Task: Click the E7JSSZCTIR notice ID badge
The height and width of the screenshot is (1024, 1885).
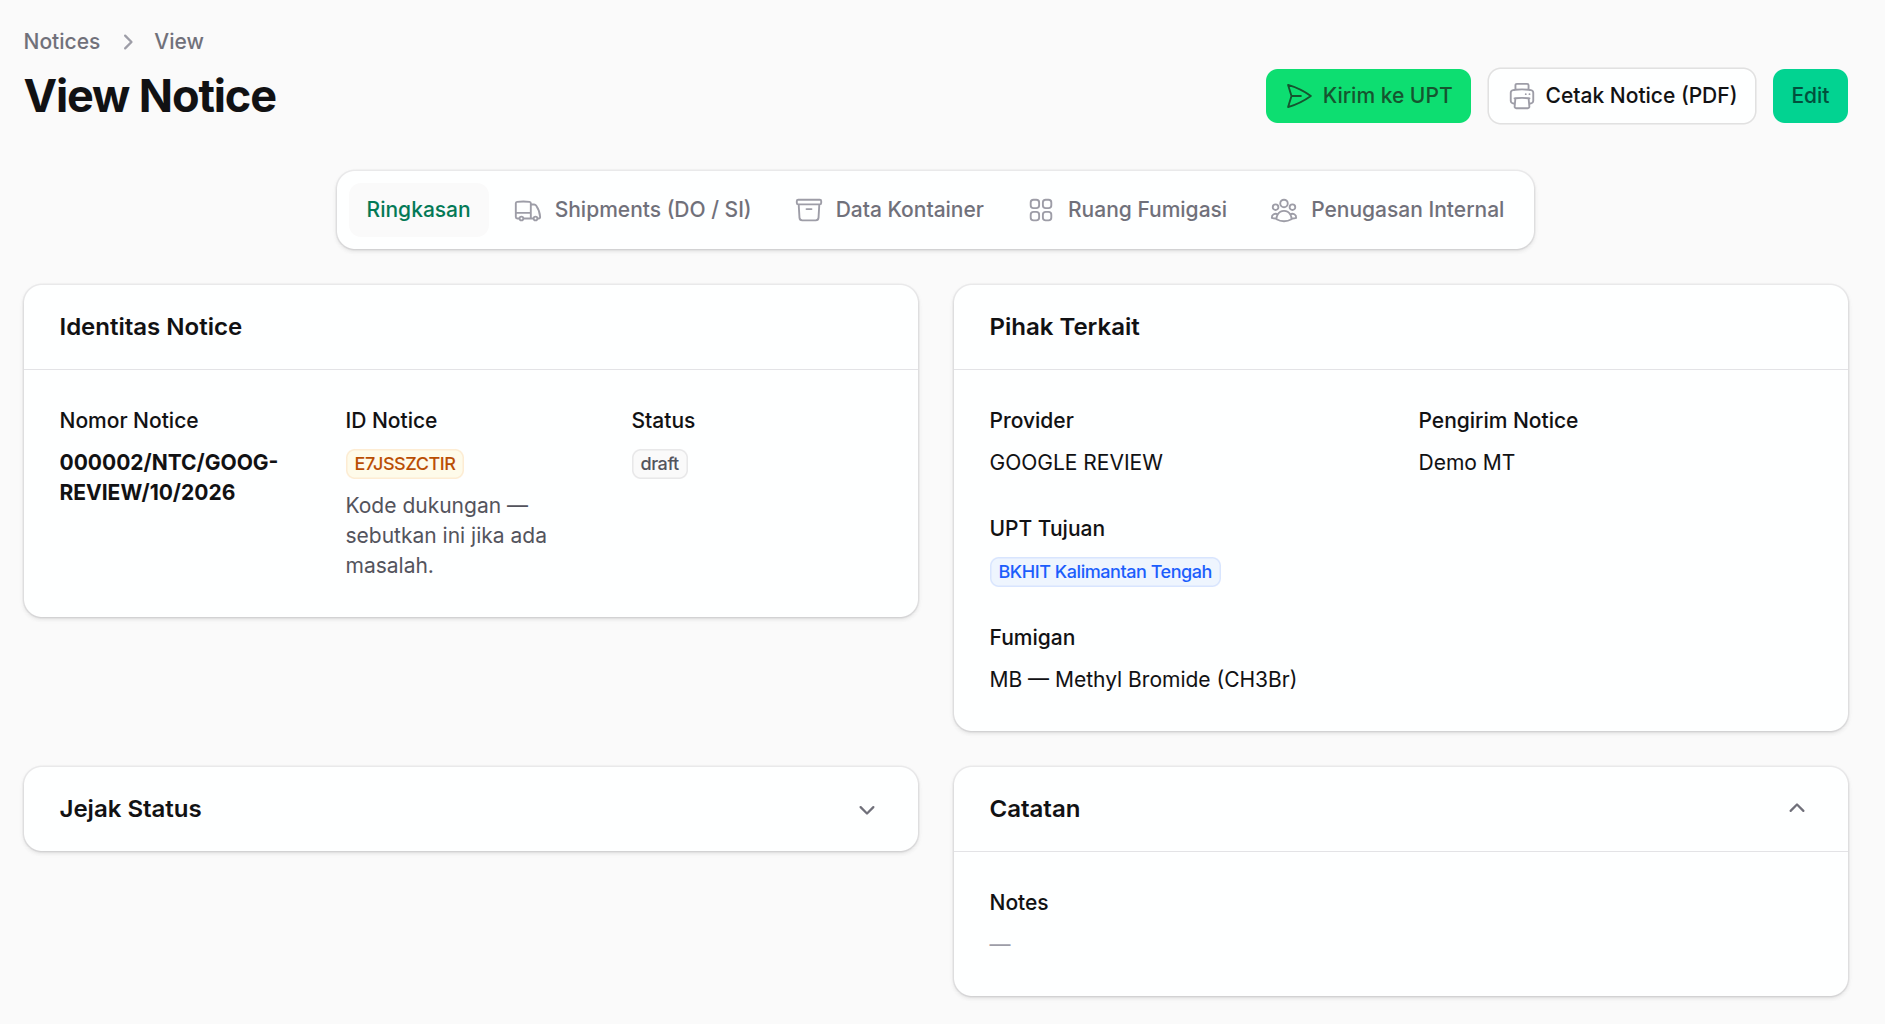Action: coord(405,464)
